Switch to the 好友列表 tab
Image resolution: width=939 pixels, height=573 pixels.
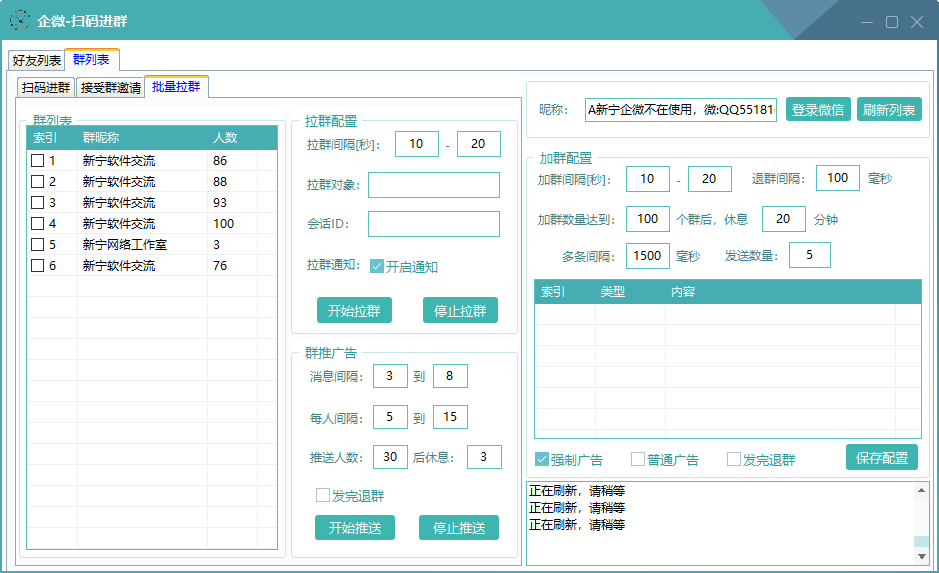click(37, 60)
